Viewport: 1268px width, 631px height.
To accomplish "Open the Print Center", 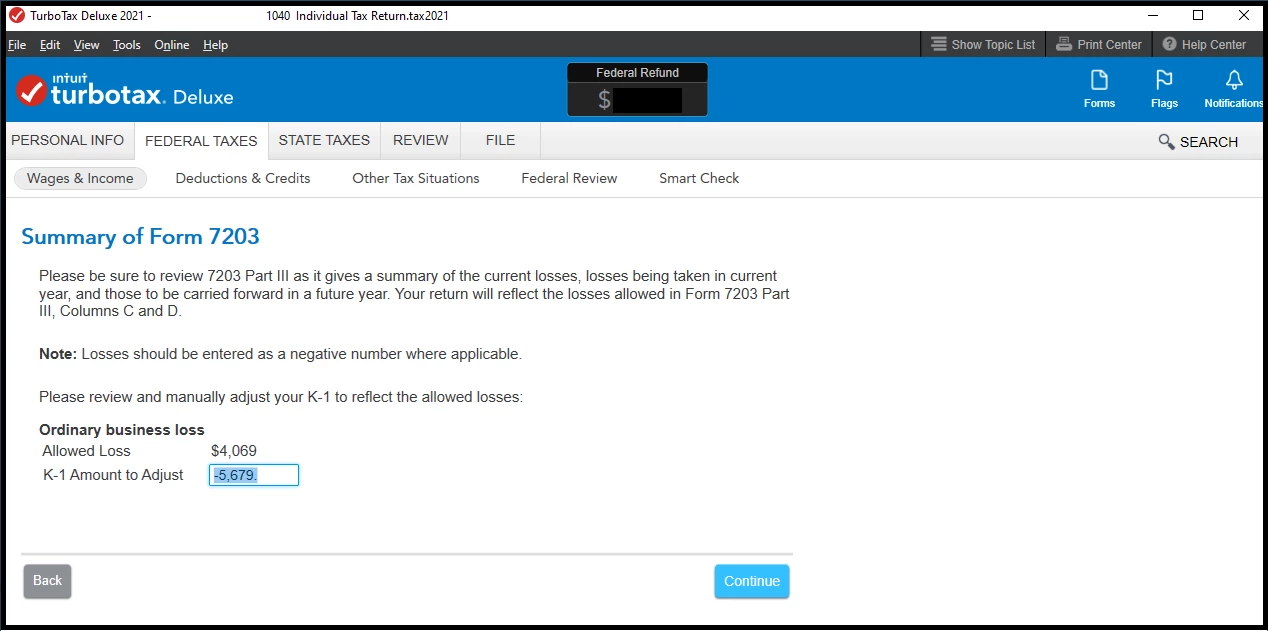I will point(1099,44).
